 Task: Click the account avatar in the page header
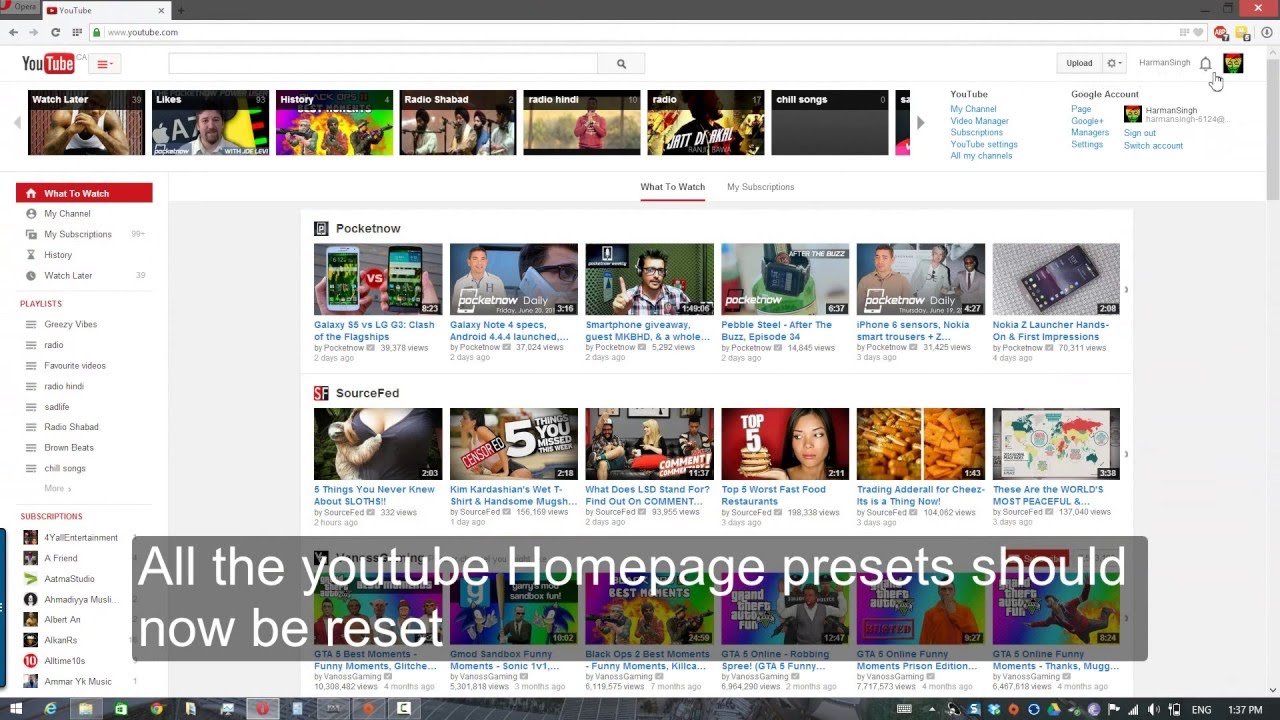click(x=1233, y=63)
